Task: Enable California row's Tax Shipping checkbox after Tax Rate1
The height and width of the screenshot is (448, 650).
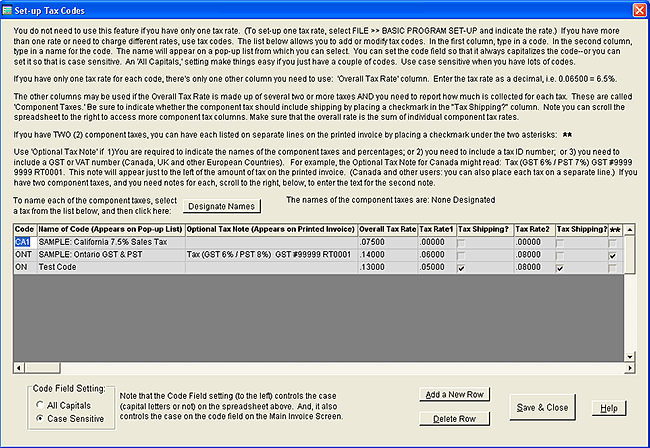Action: [459, 243]
